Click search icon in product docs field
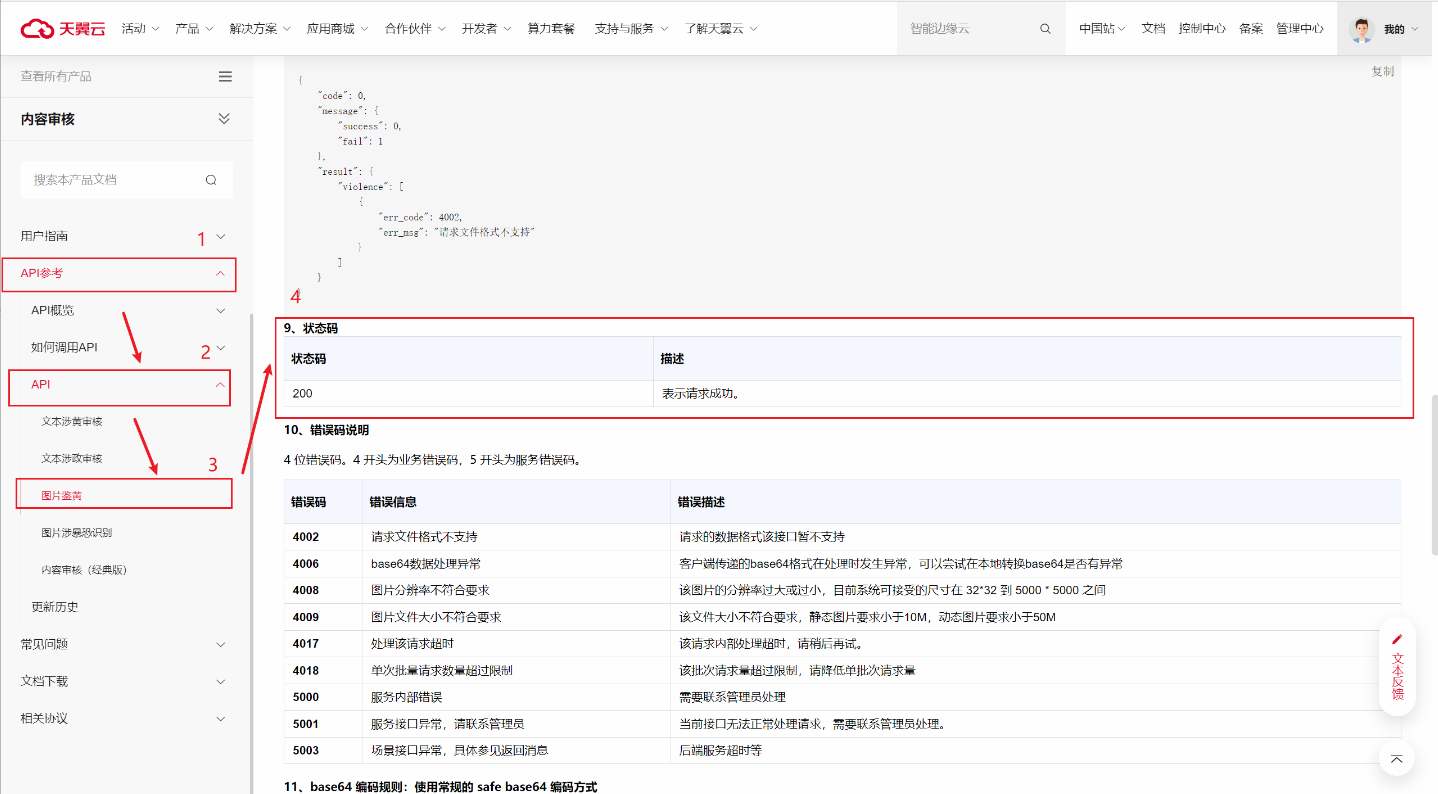The height and width of the screenshot is (794, 1438). (211, 180)
